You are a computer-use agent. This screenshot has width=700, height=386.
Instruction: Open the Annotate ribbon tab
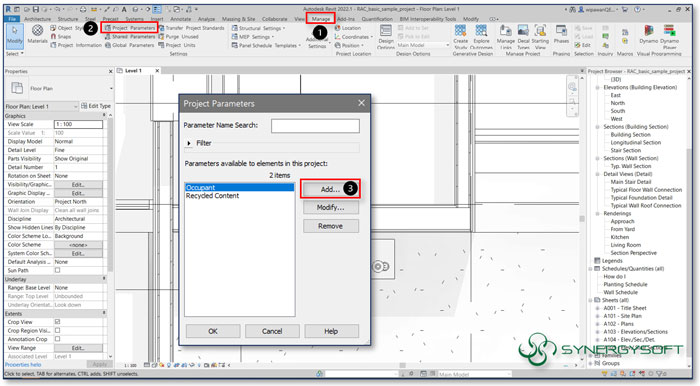click(x=180, y=19)
